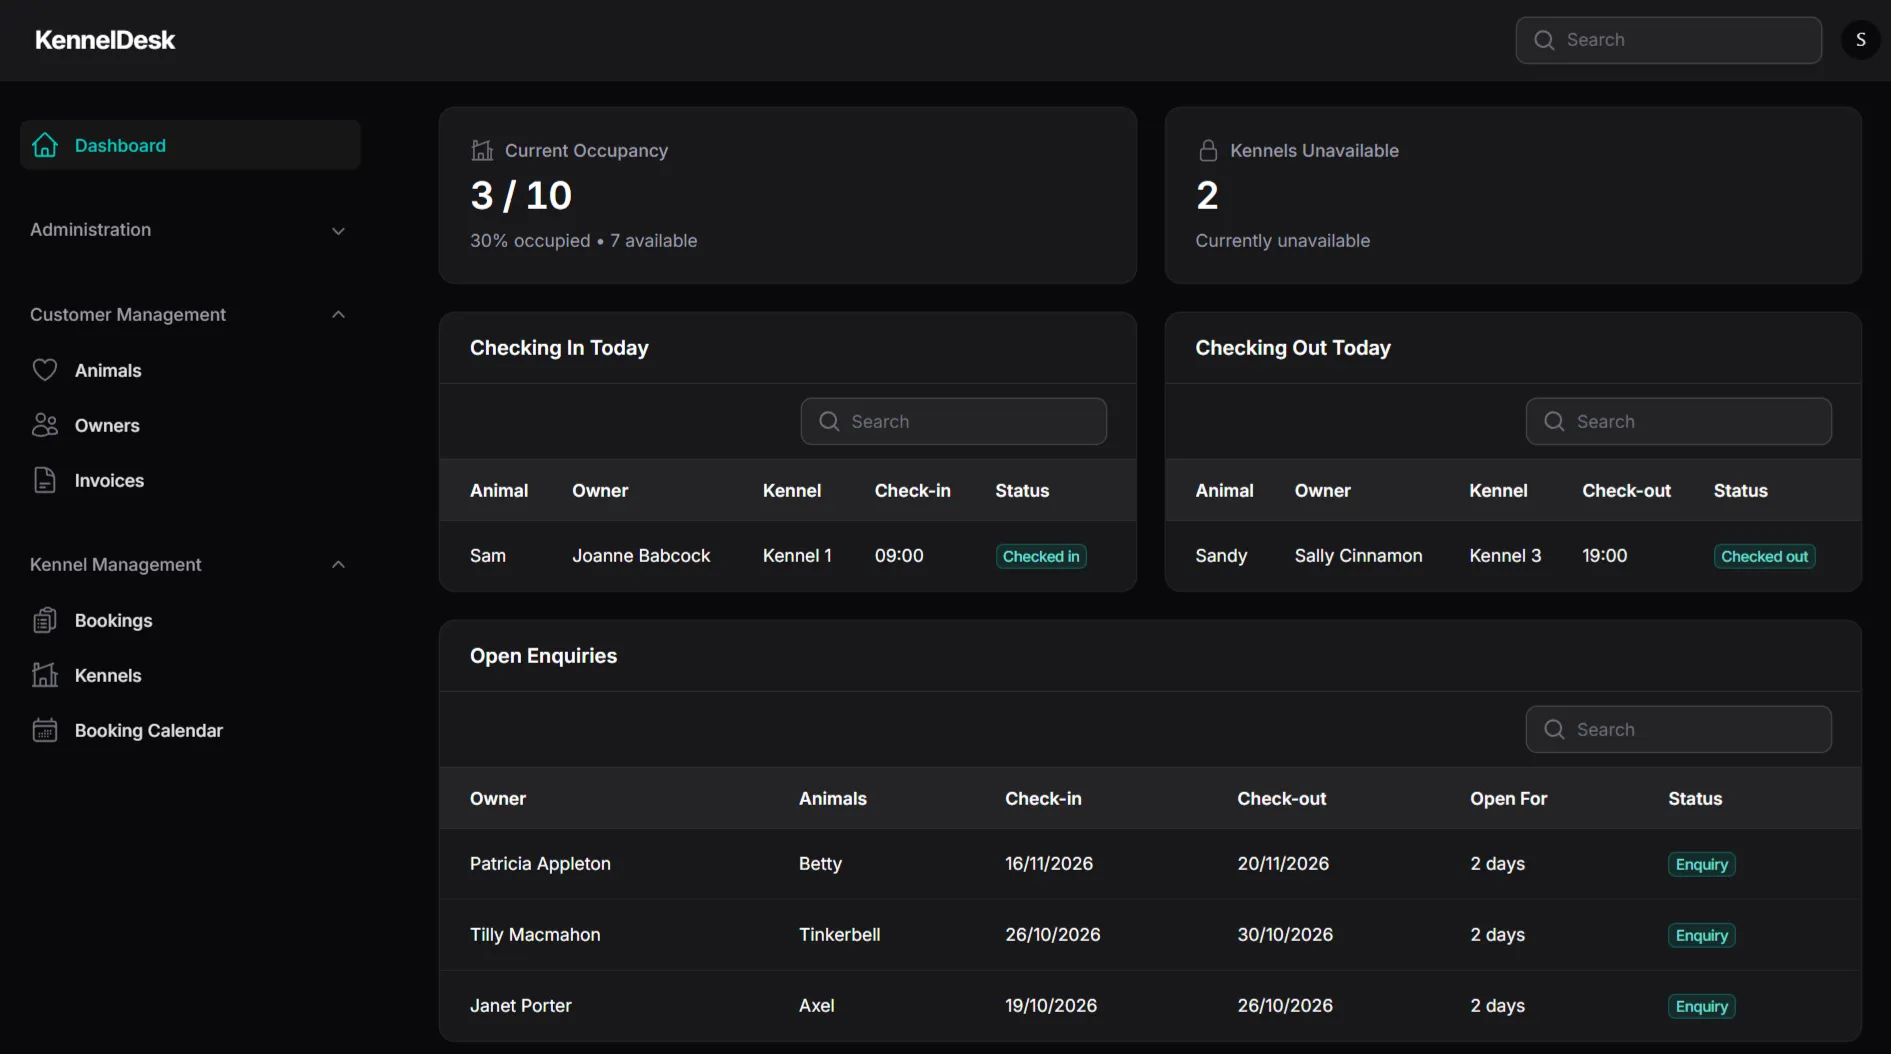The image size is (1891, 1054).
Task: Click the Administration section label
Action: tap(90, 229)
